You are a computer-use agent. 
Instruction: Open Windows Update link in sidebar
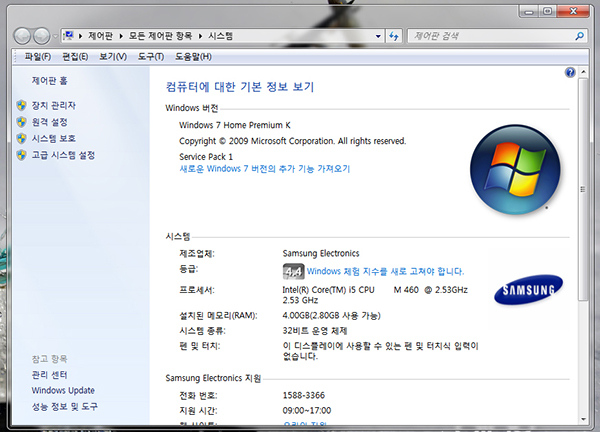click(63, 390)
